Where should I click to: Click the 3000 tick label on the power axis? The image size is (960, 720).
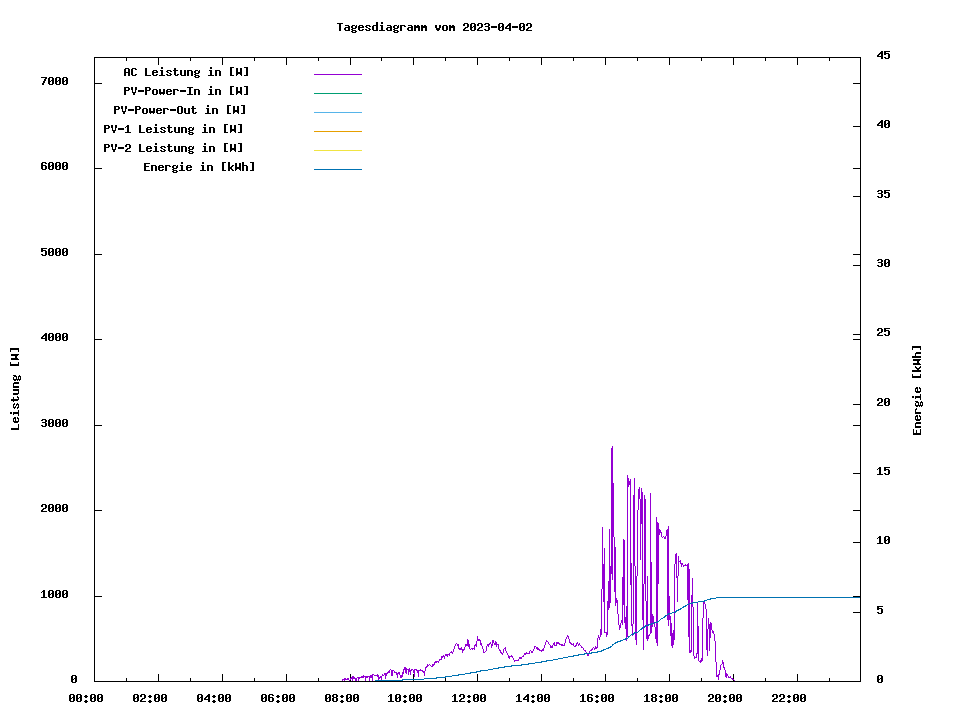(53, 424)
